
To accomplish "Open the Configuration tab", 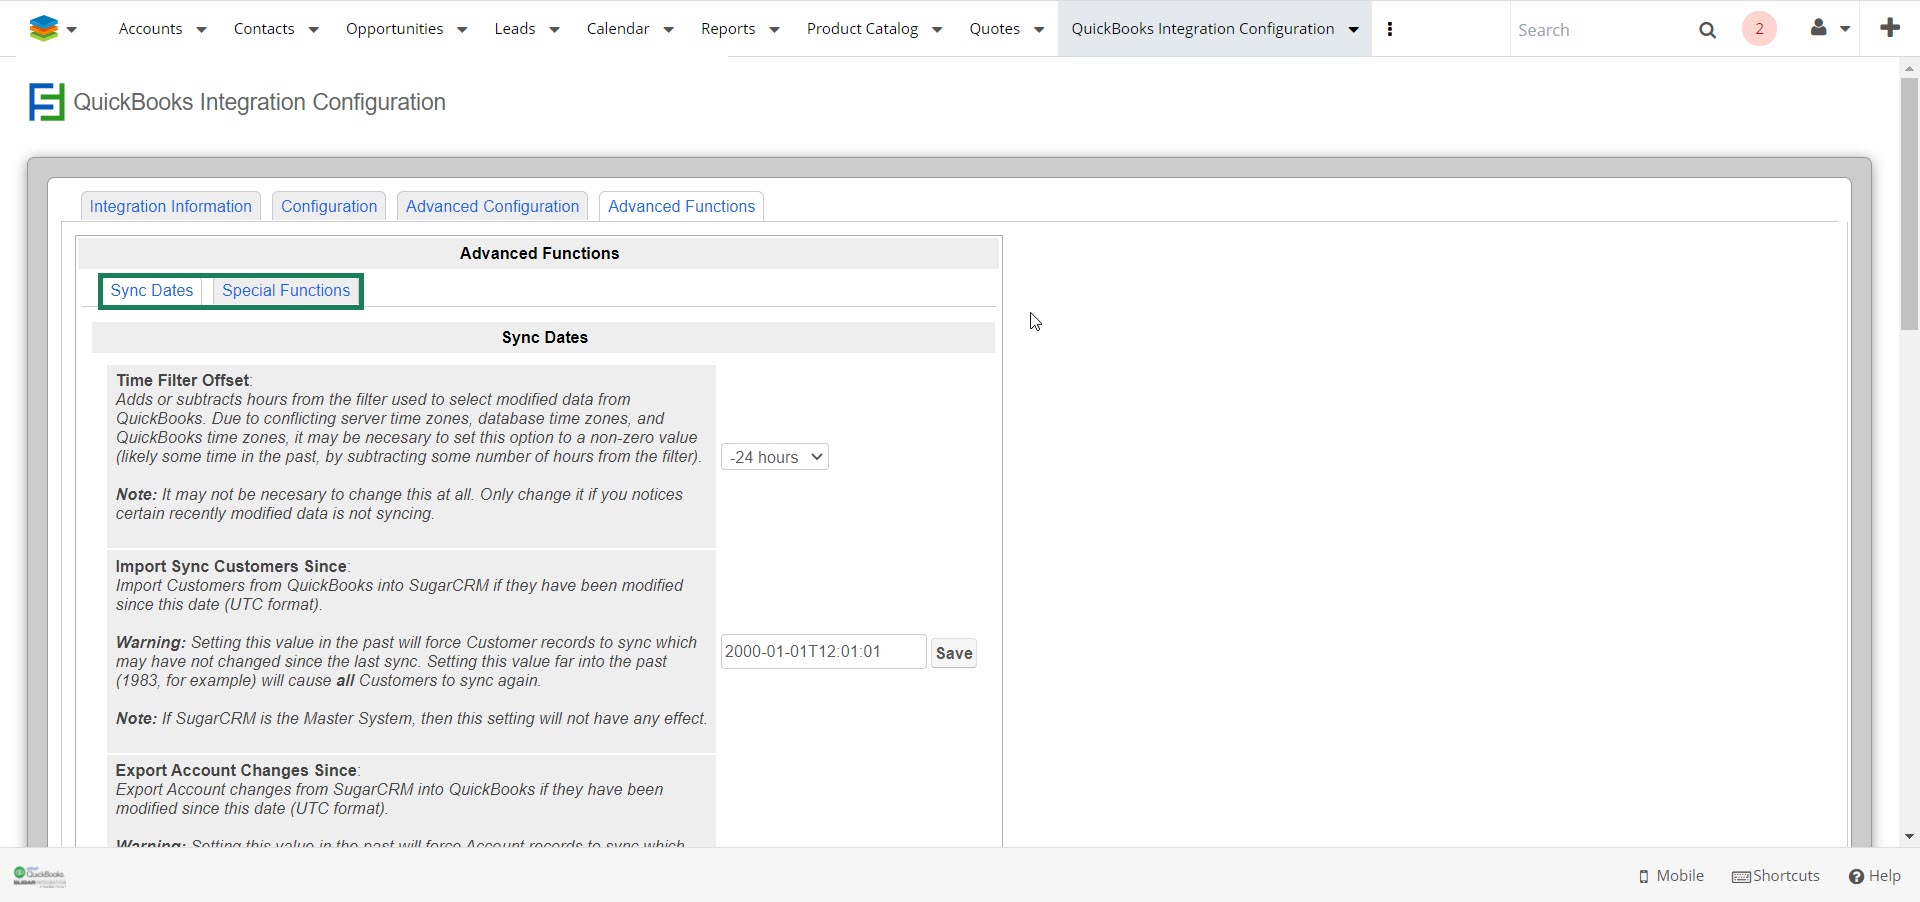I will point(329,206).
